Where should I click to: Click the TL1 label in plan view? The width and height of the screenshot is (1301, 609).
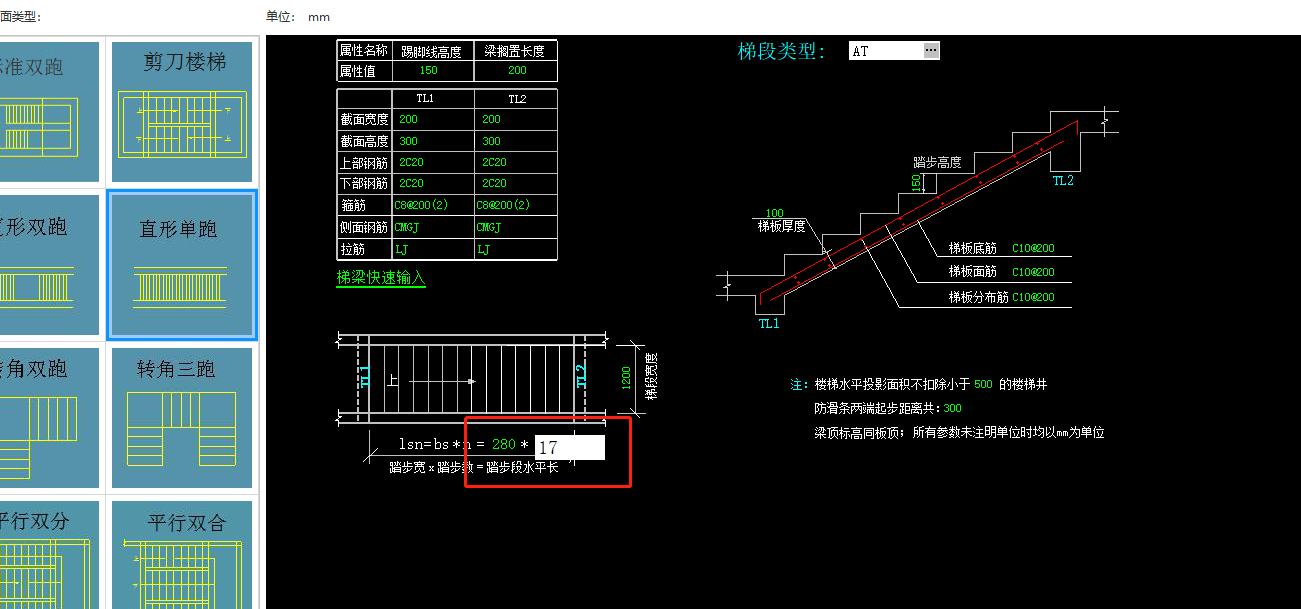pos(364,377)
